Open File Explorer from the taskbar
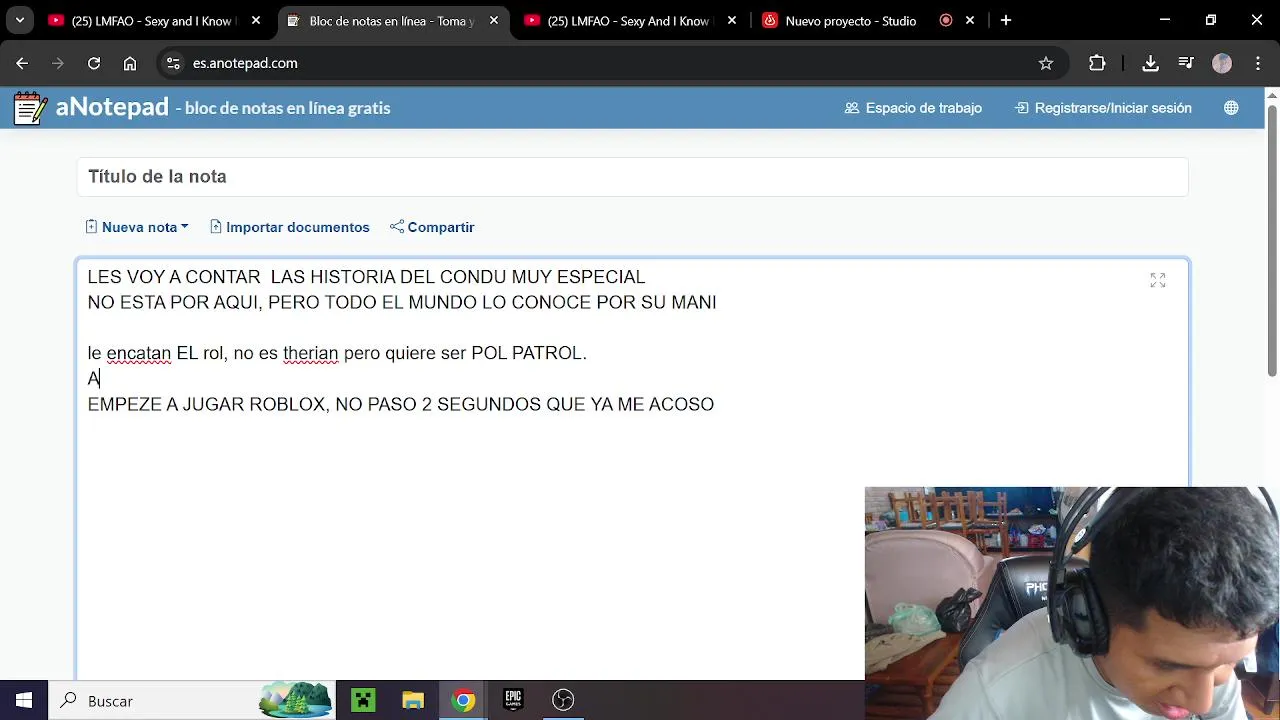 [x=413, y=701]
